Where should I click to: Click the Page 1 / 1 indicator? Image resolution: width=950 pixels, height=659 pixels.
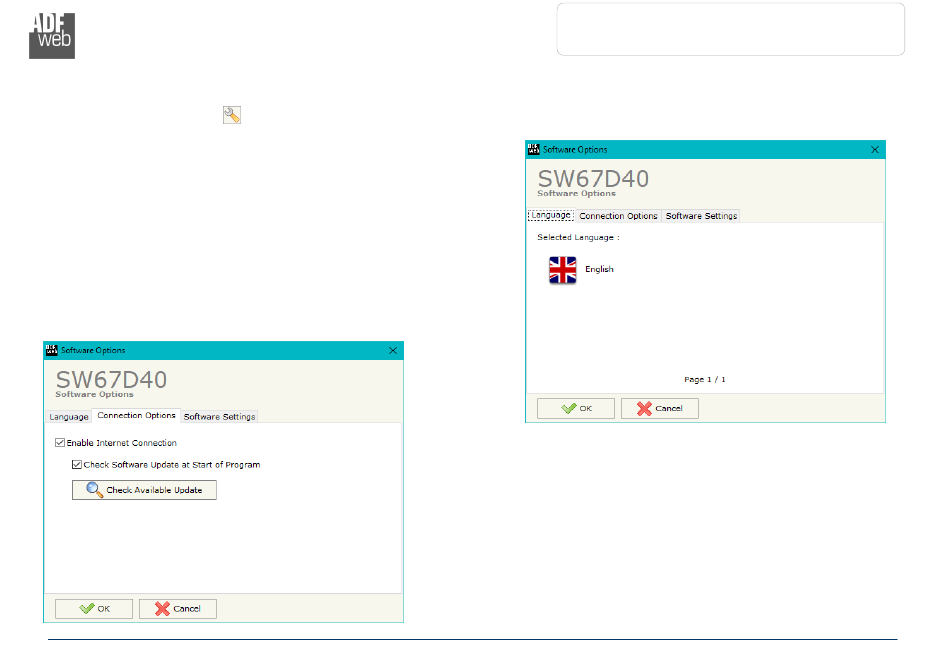pyautogui.click(x=705, y=379)
